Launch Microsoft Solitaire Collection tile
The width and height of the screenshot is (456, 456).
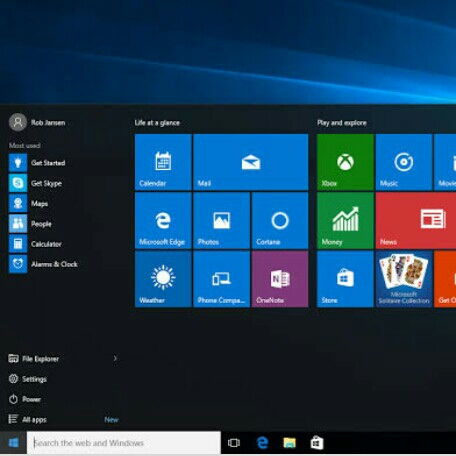[x=404, y=279]
